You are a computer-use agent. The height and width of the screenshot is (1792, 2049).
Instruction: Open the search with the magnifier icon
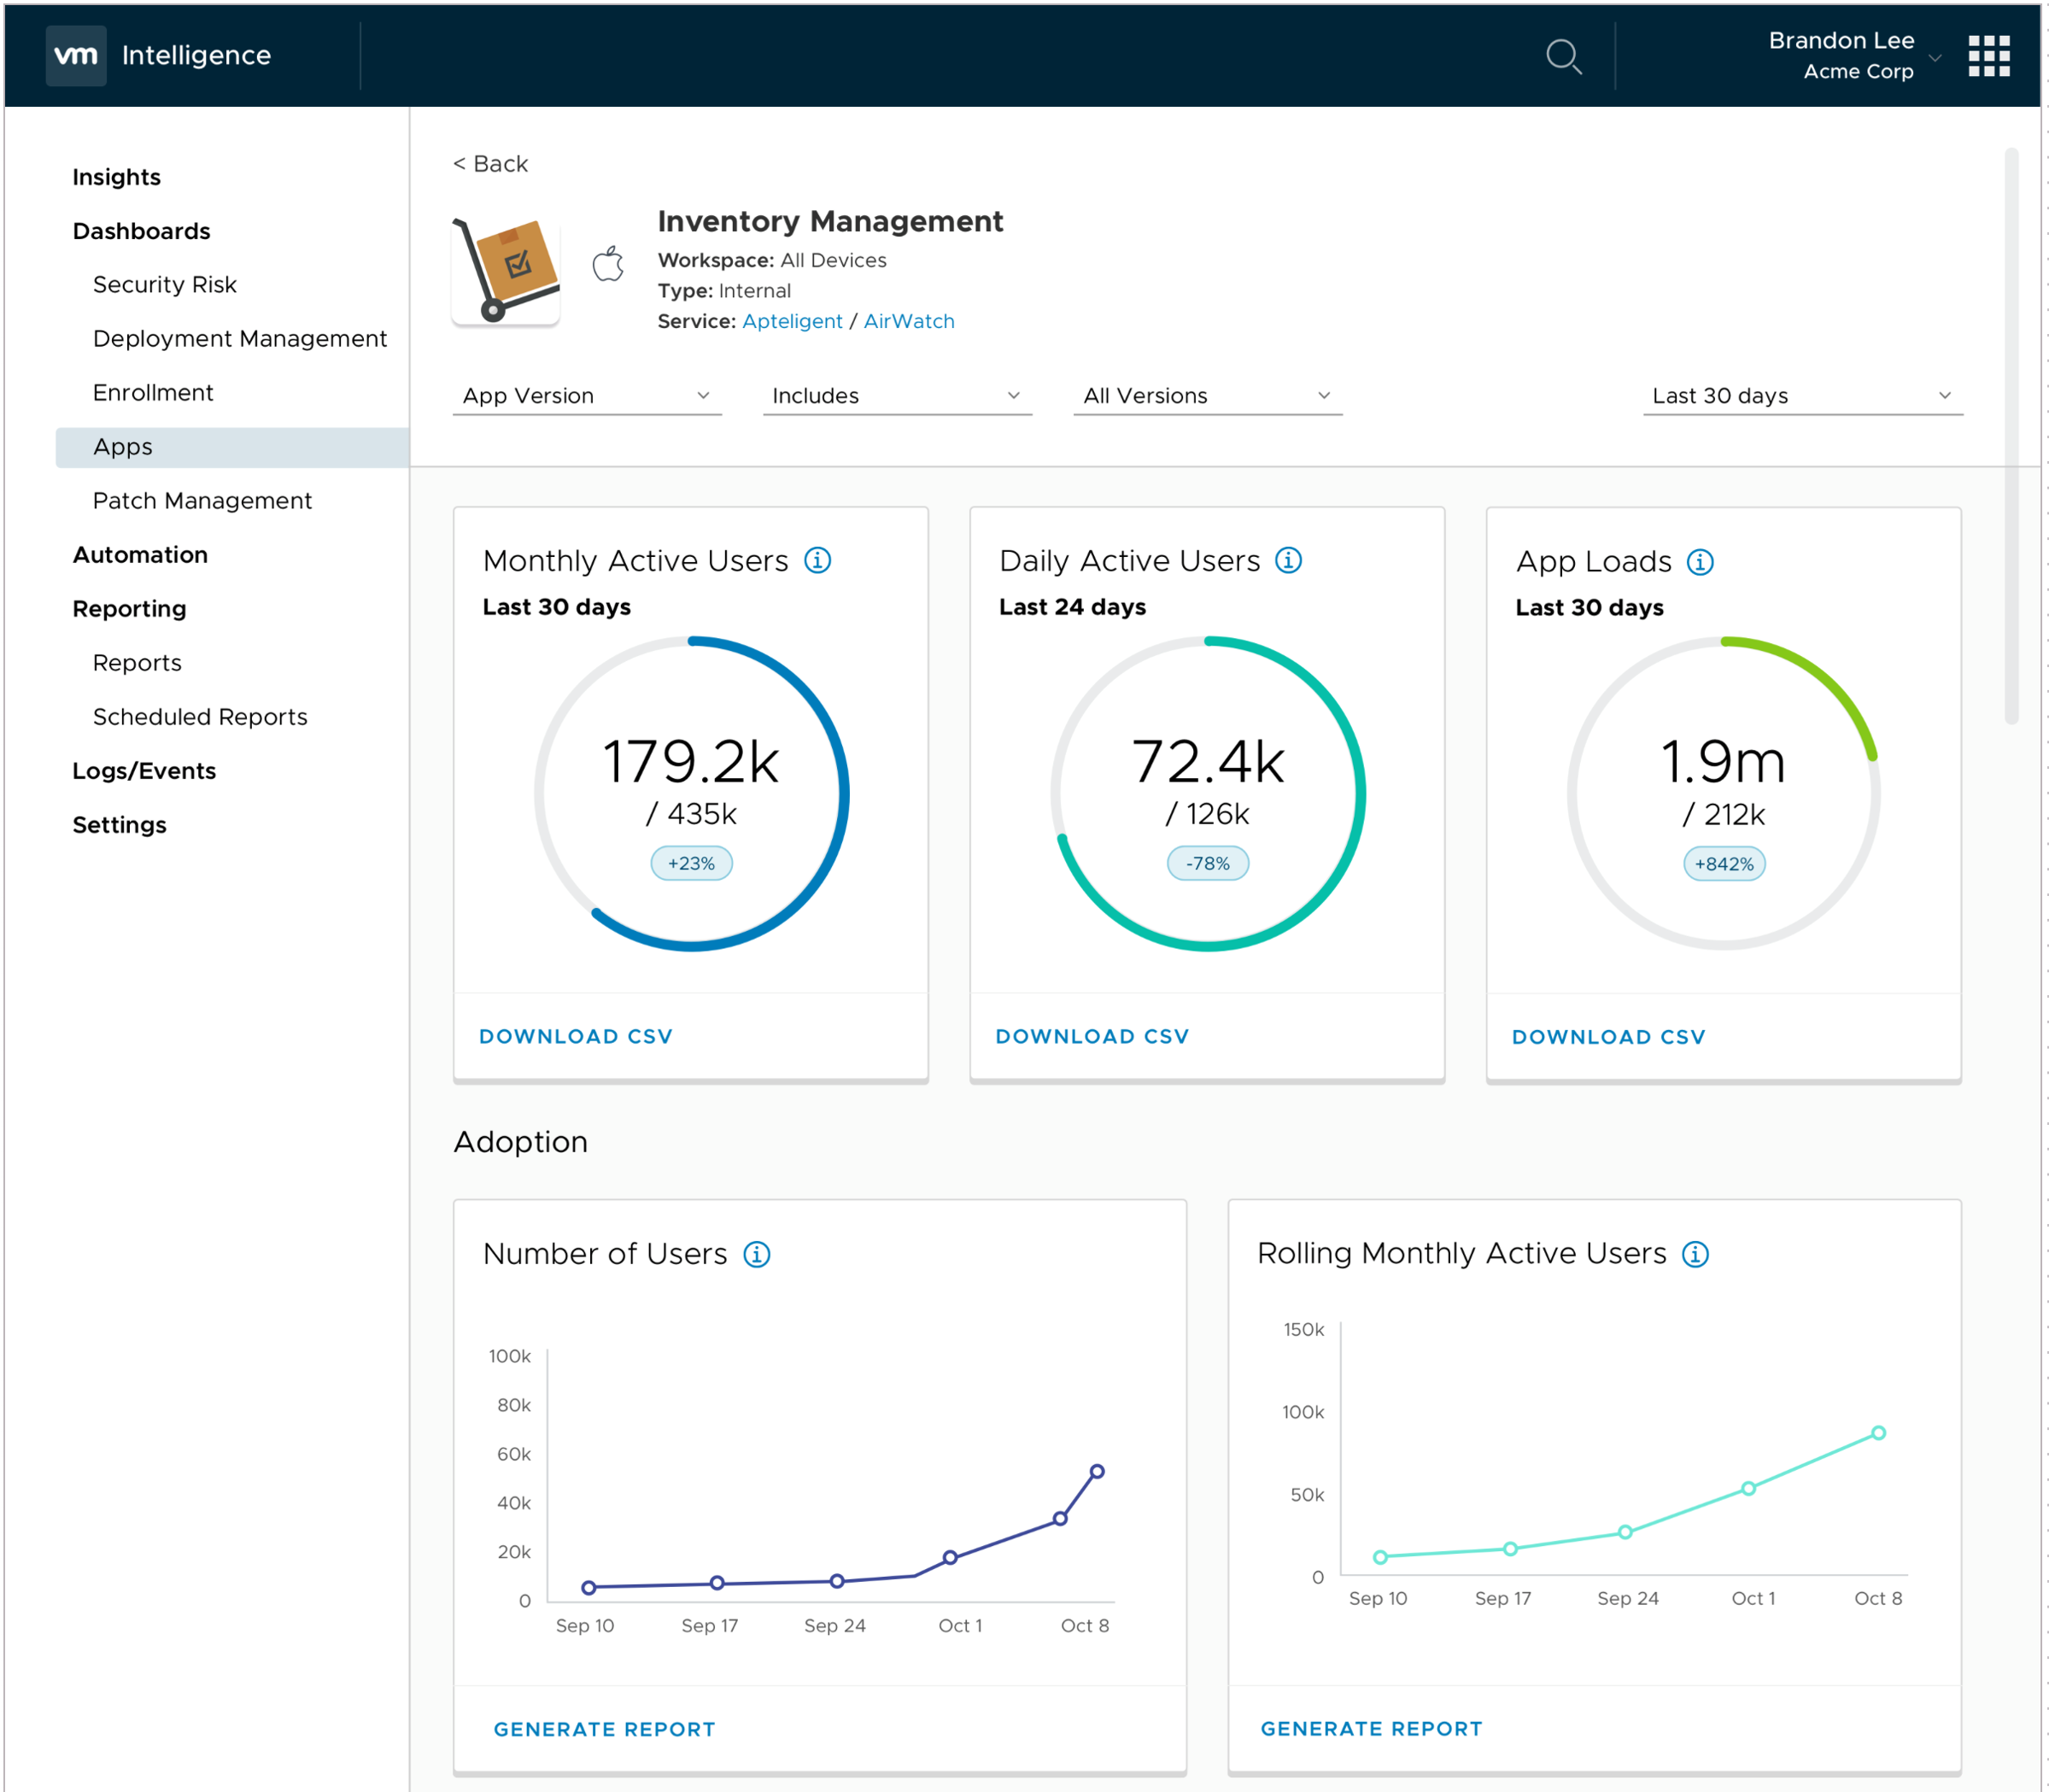1564,57
